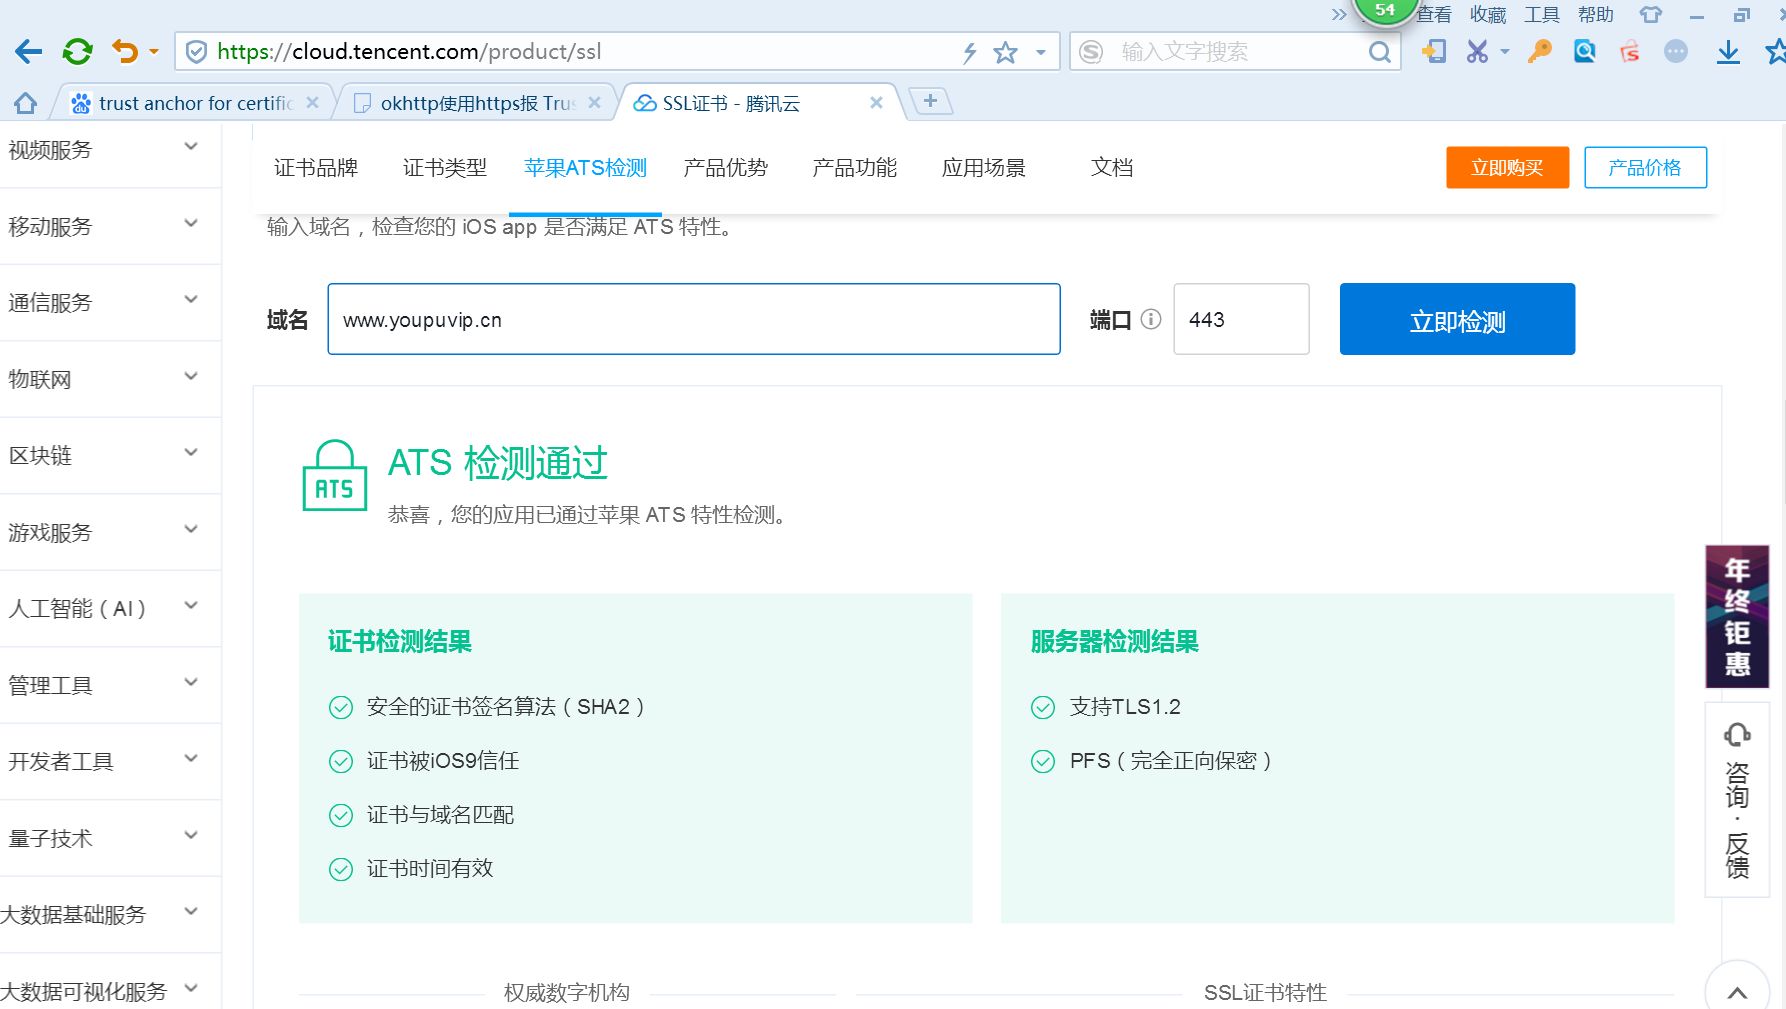Viewport: 1786px width, 1009px height.
Task: Click the home icon left of tabs
Action: (x=25, y=103)
